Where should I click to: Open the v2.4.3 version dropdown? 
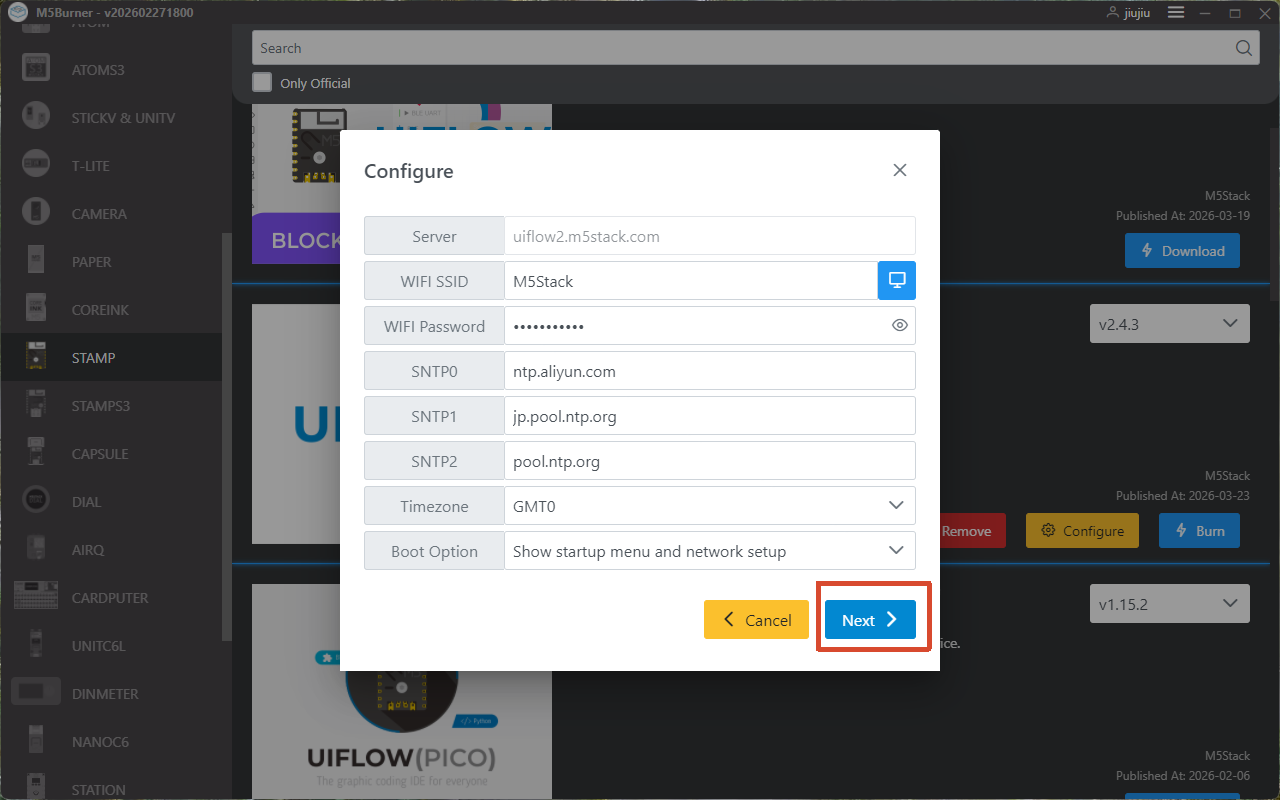[x=1169, y=324]
